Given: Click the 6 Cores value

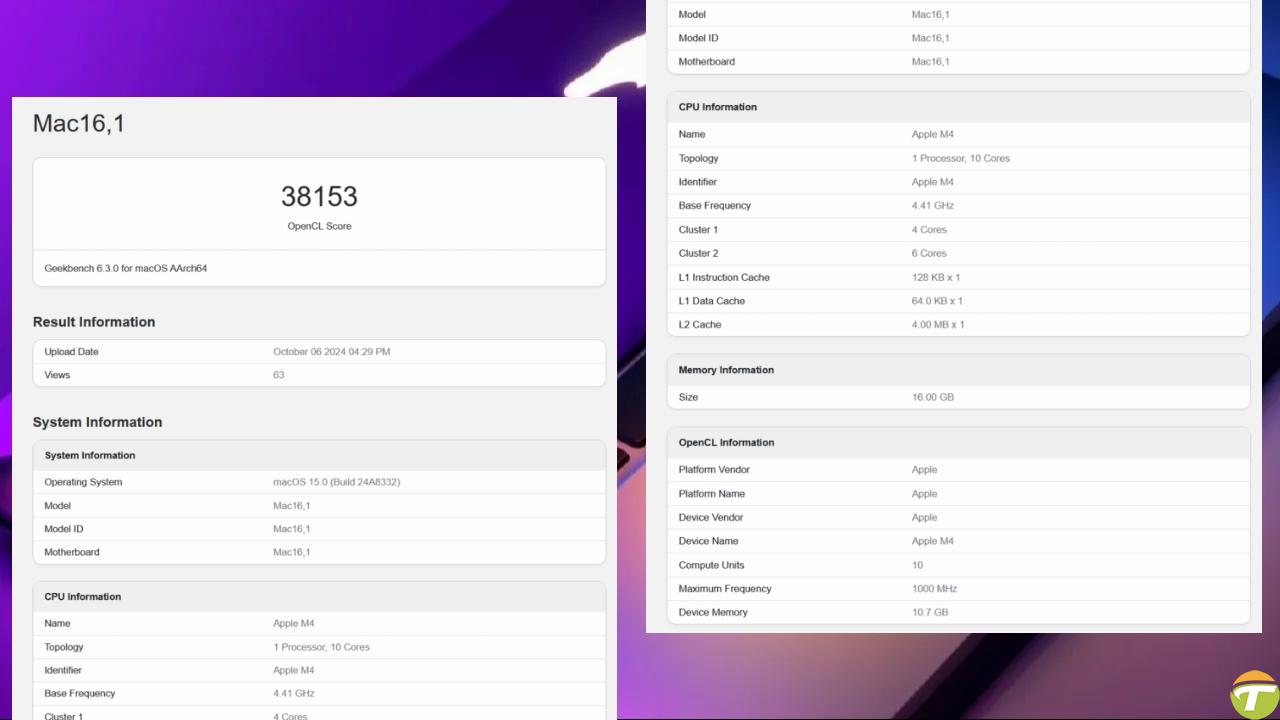Looking at the screenshot, I should 929,253.
